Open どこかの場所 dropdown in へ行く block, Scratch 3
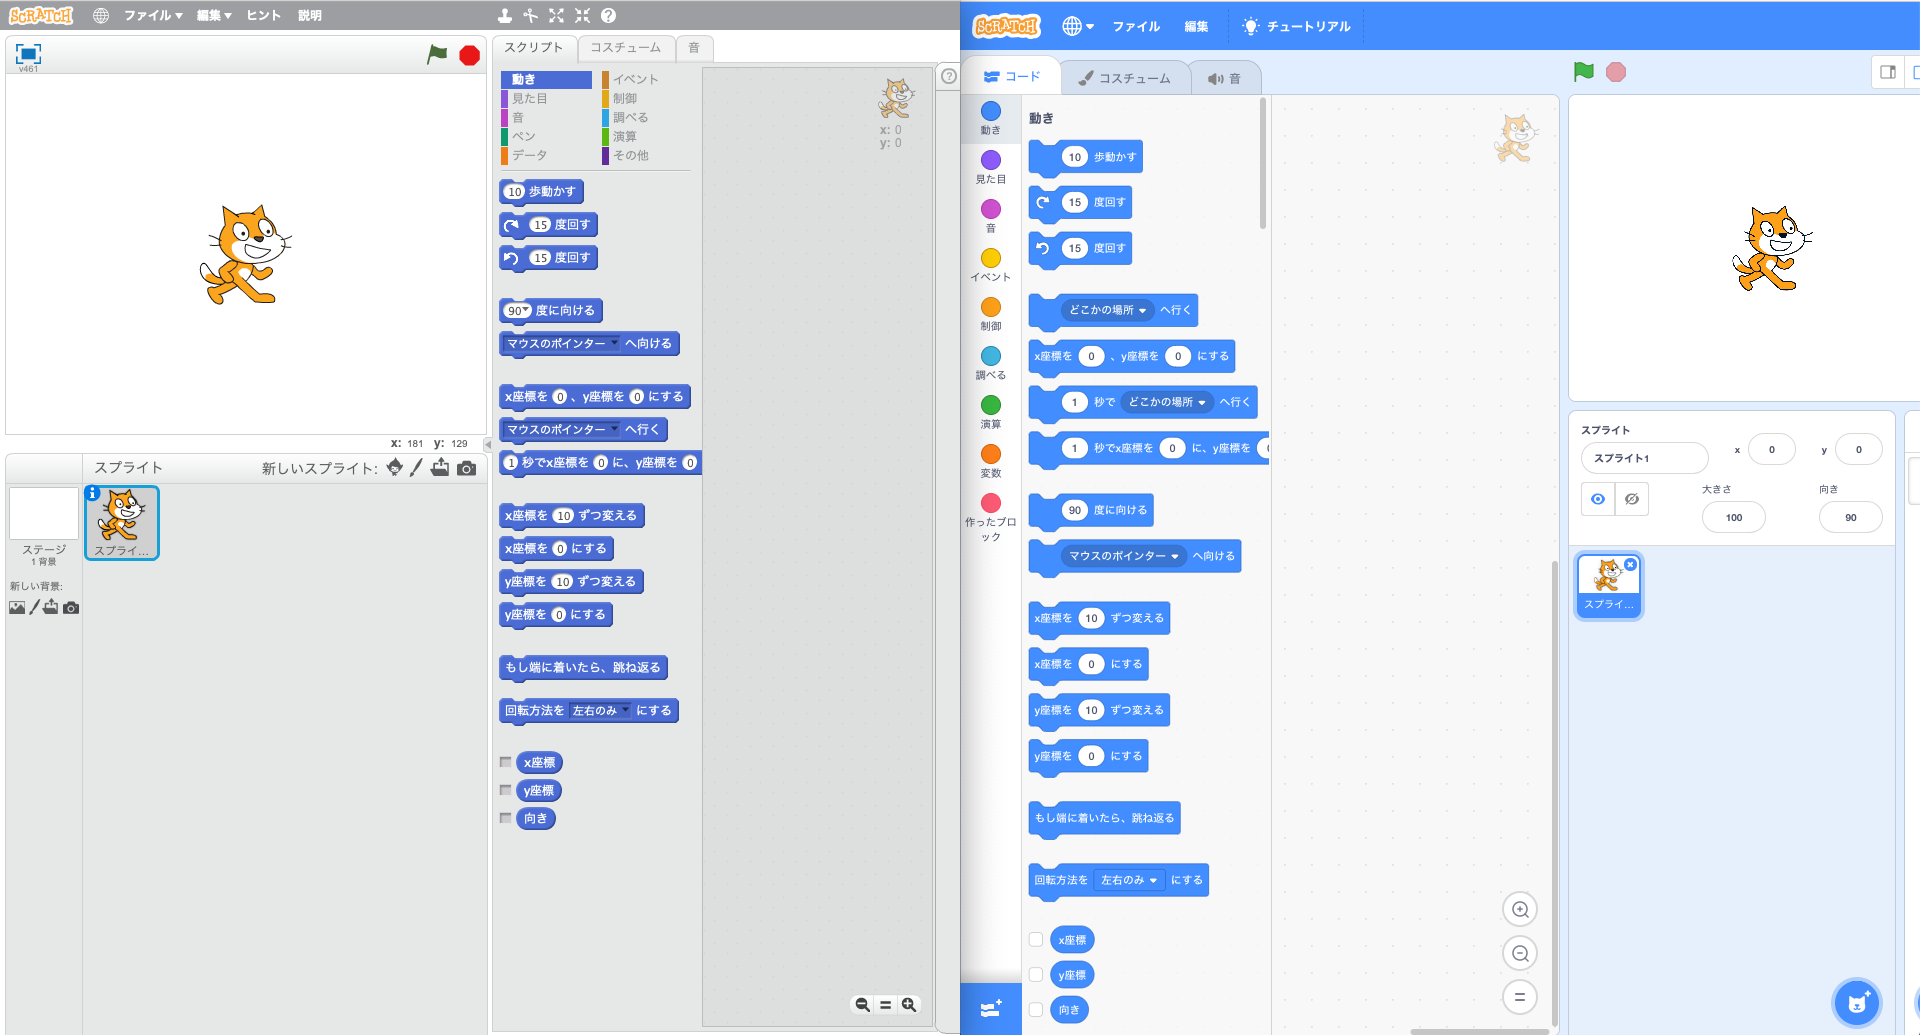Screen dimensions: 1920x1035 click(x=1108, y=310)
